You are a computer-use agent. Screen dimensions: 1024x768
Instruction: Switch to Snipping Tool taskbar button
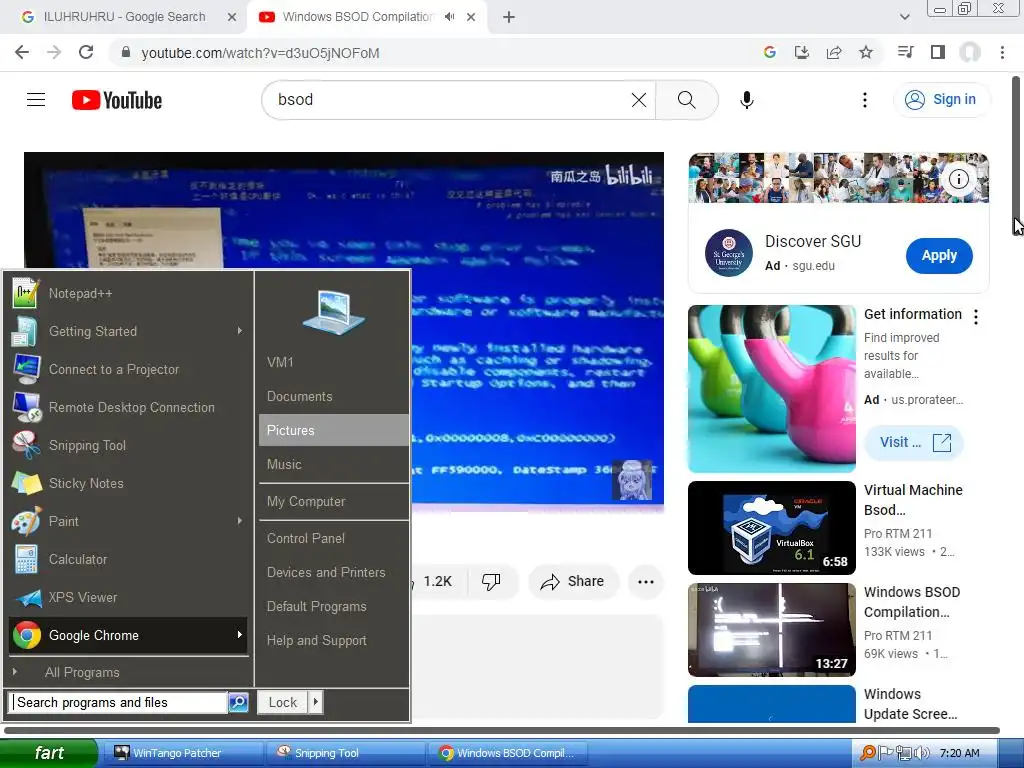click(345, 753)
